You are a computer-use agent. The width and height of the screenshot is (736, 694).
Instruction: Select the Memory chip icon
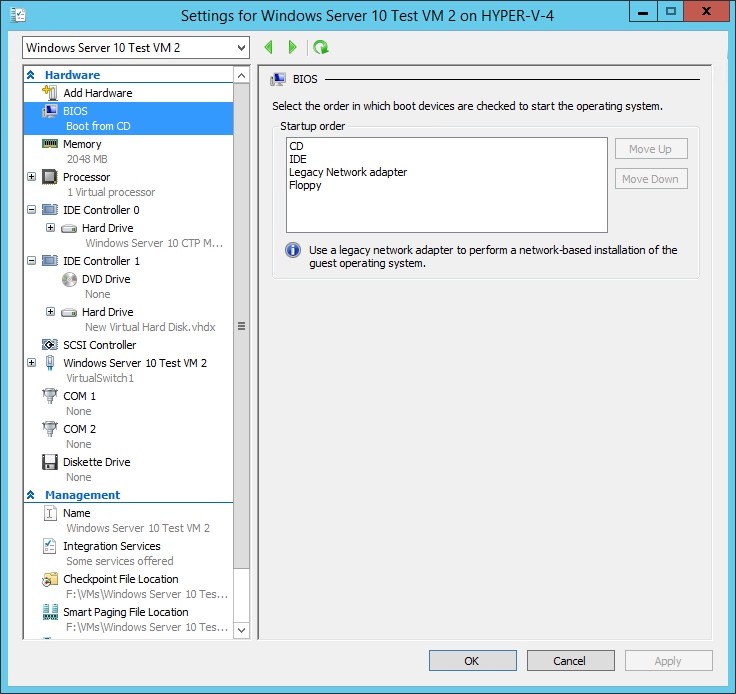click(x=50, y=144)
